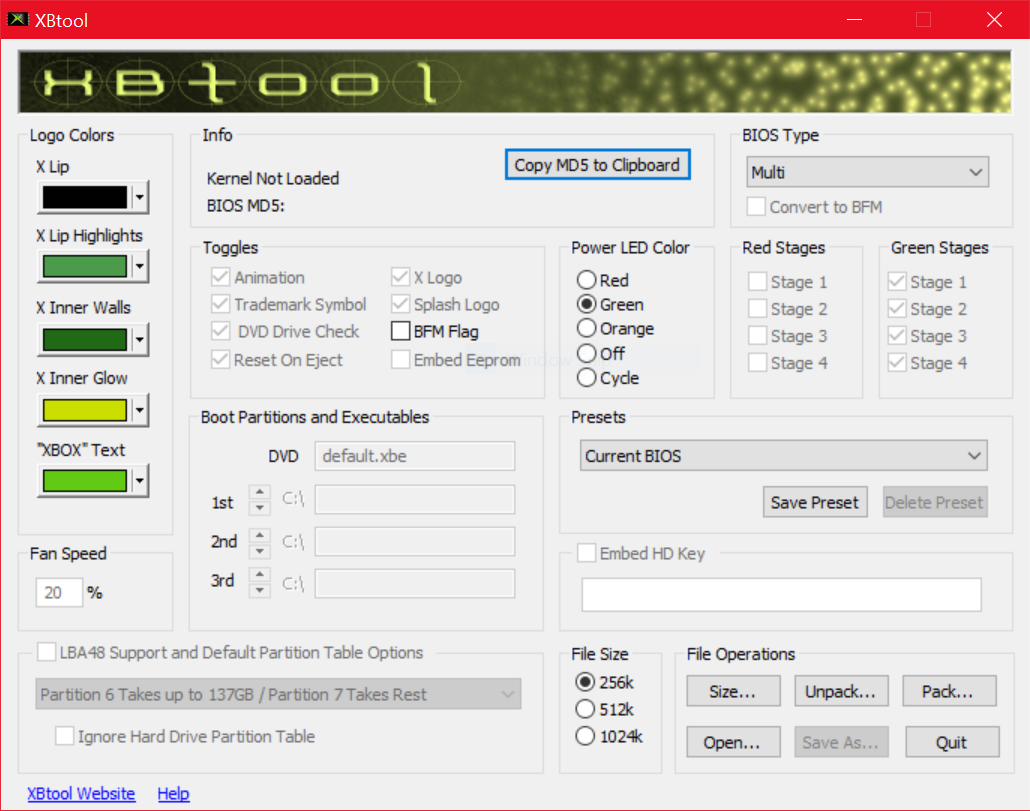Click the DVD default.xbe field
Viewport: 1030px width, 811px height.
click(414, 456)
